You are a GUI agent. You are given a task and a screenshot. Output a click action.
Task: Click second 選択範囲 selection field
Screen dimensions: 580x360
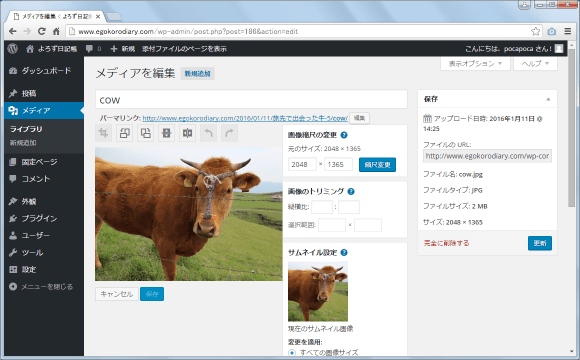[368, 225]
